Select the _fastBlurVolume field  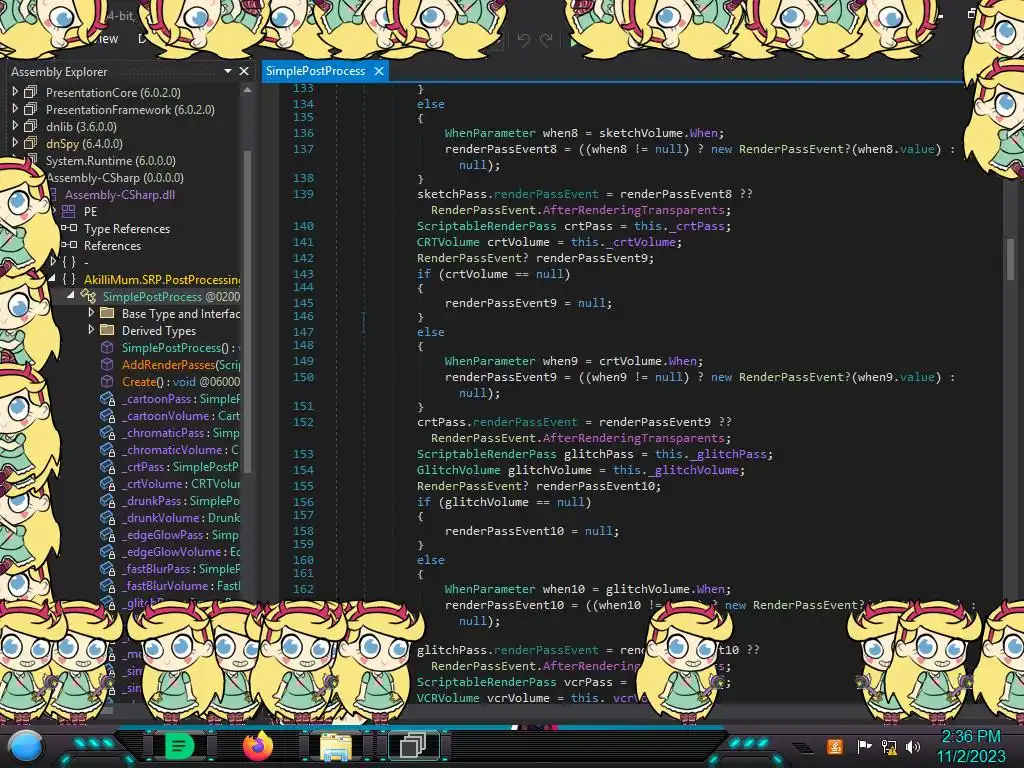[180, 585]
